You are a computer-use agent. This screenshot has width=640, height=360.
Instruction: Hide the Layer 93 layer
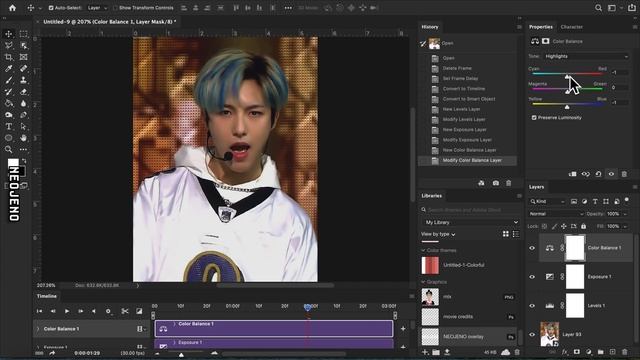532,335
